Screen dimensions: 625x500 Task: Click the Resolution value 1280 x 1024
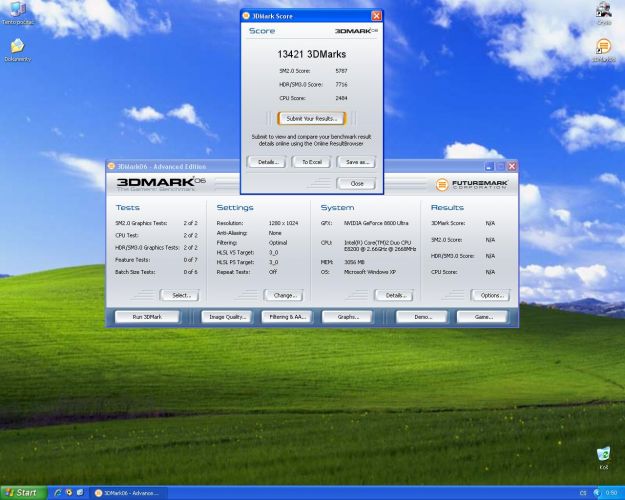click(283, 223)
